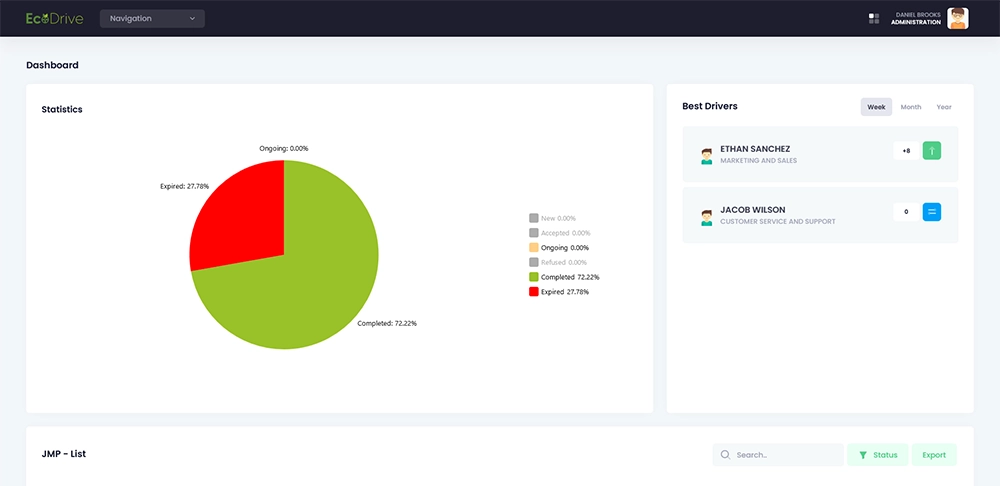Focus the JMP list search field
Image resolution: width=1000 pixels, height=486 pixels.
(x=786, y=455)
